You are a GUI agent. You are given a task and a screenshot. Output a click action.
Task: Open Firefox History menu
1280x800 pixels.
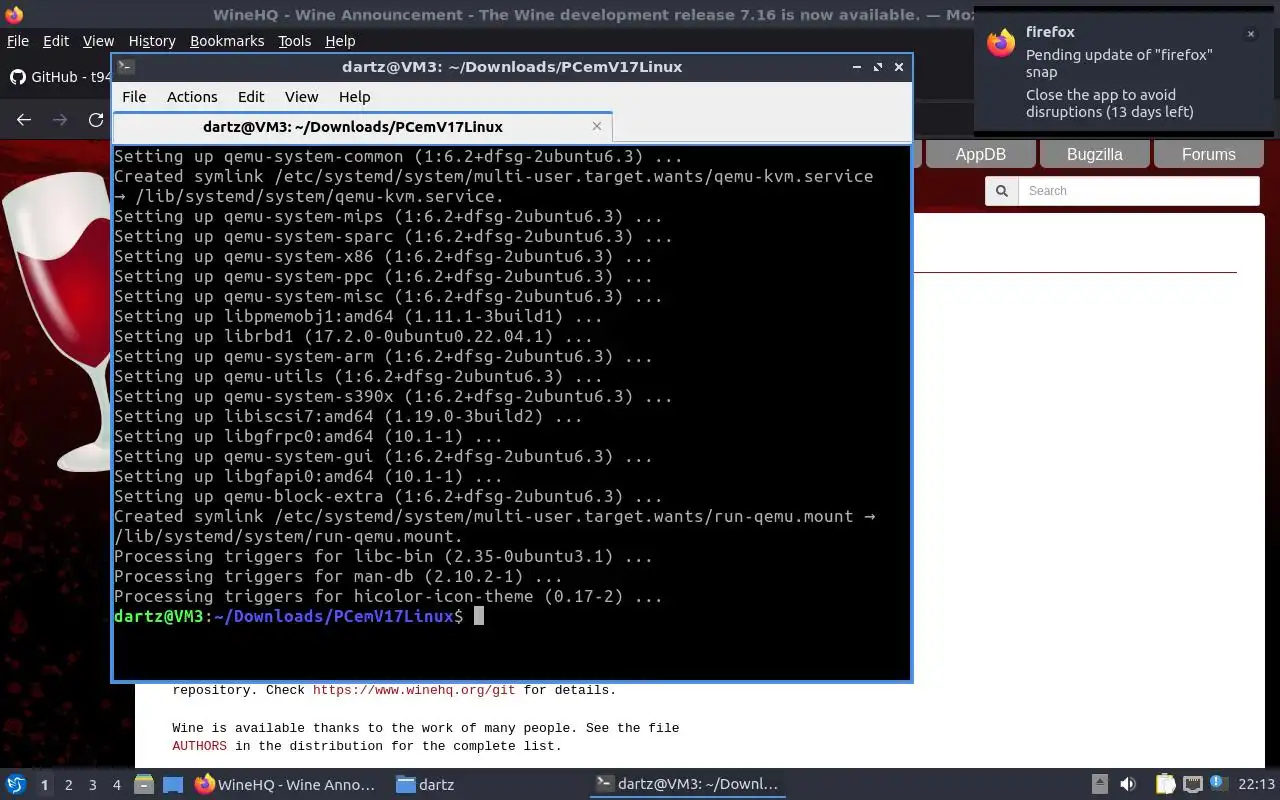coord(152,41)
